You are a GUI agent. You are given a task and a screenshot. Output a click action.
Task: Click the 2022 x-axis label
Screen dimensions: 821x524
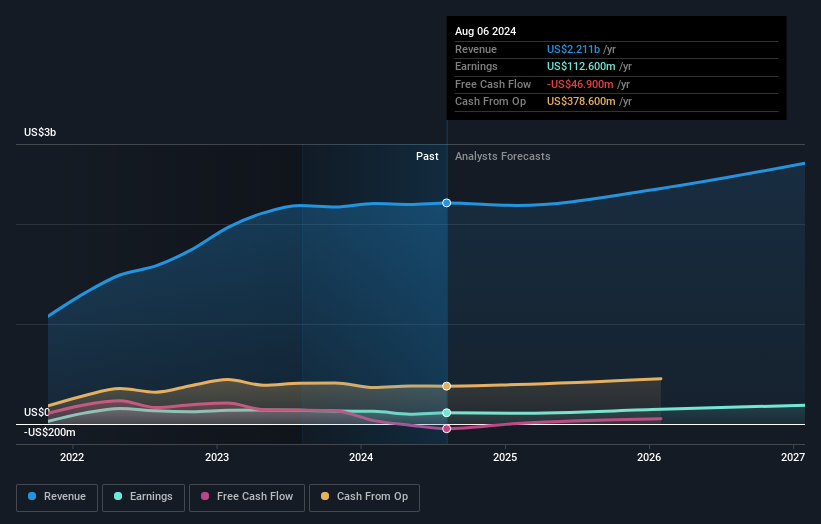pyautogui.click(x=72, y=457)
